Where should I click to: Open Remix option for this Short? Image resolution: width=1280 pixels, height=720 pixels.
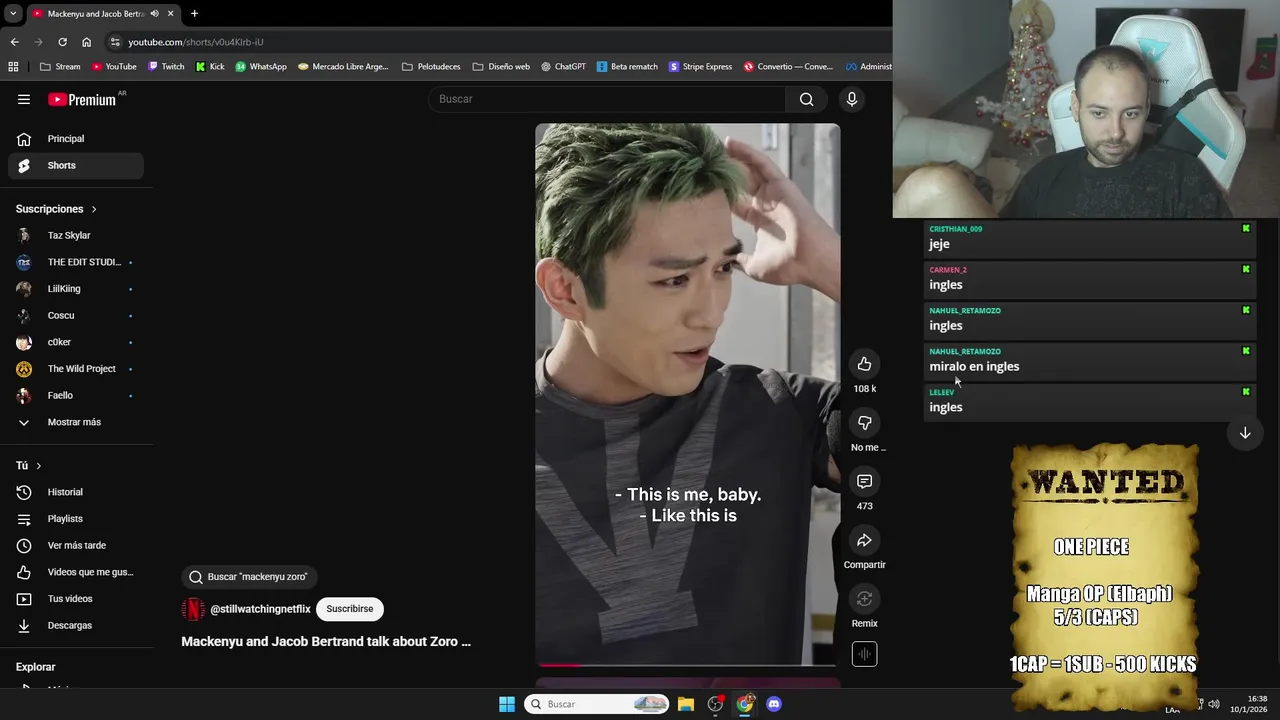pyautogui.click(x=864, y=599)
